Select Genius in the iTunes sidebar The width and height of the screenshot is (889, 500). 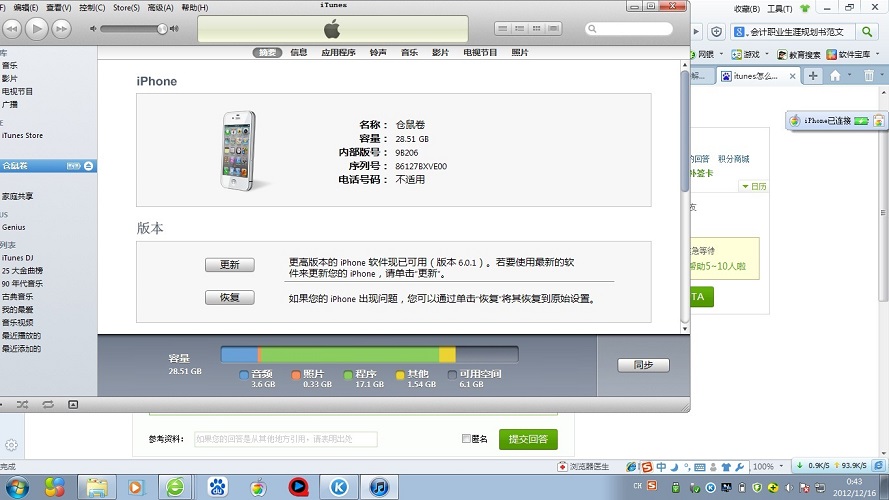click(x=14, y=227)
